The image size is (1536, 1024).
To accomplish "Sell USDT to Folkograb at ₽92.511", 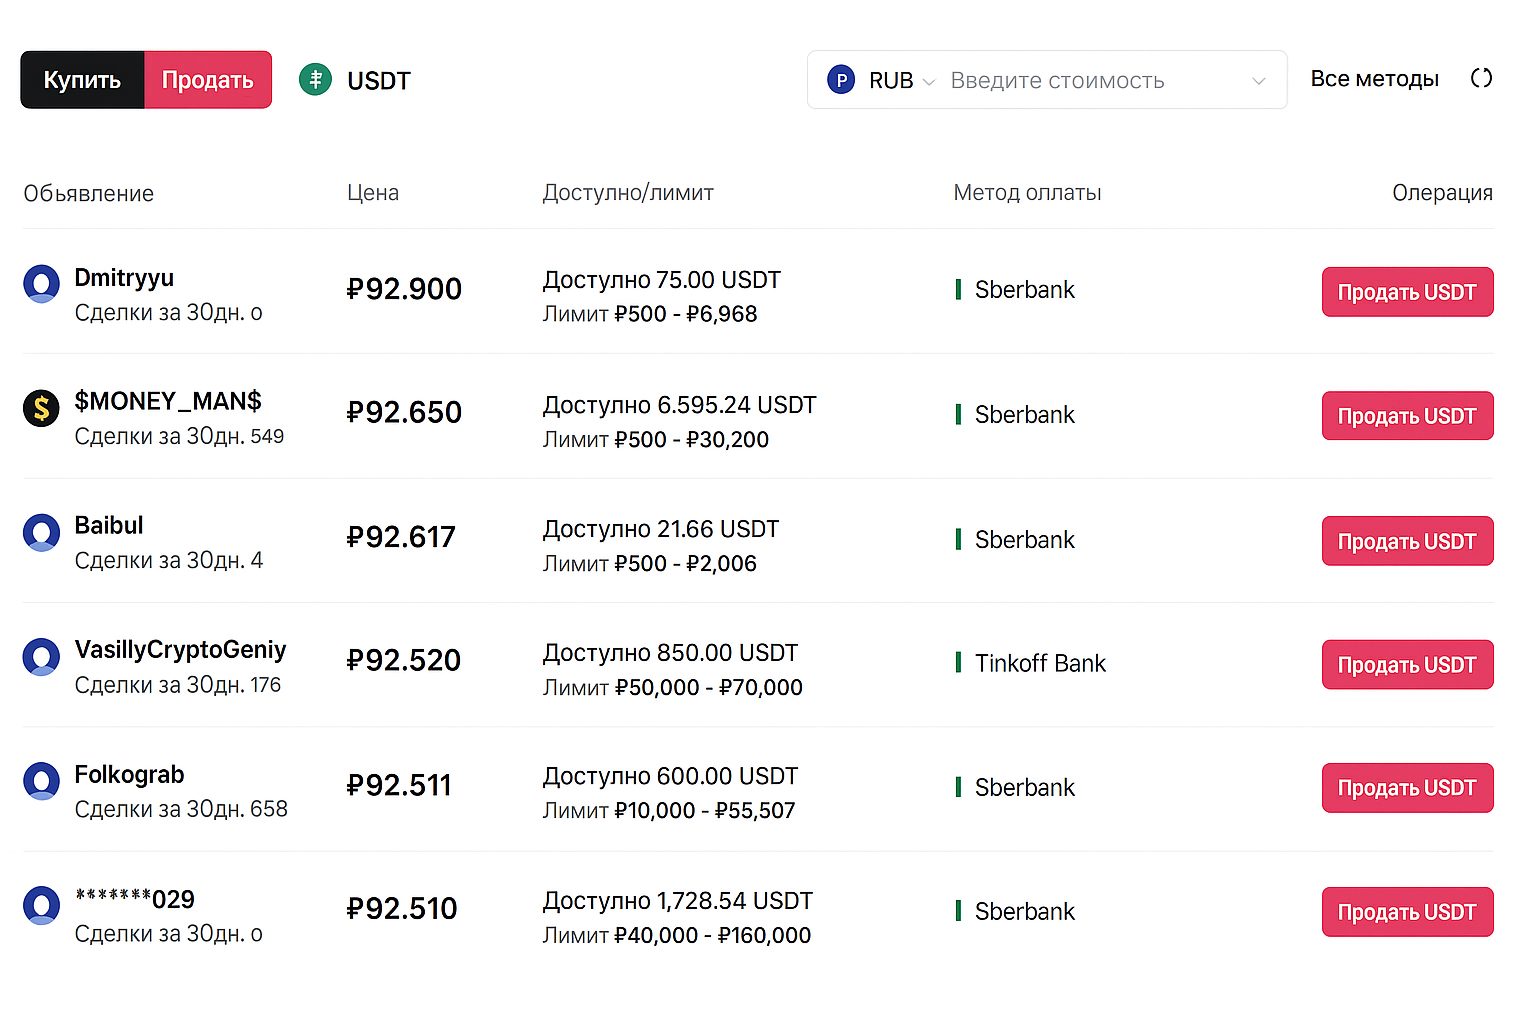I will click(1406, 788).
